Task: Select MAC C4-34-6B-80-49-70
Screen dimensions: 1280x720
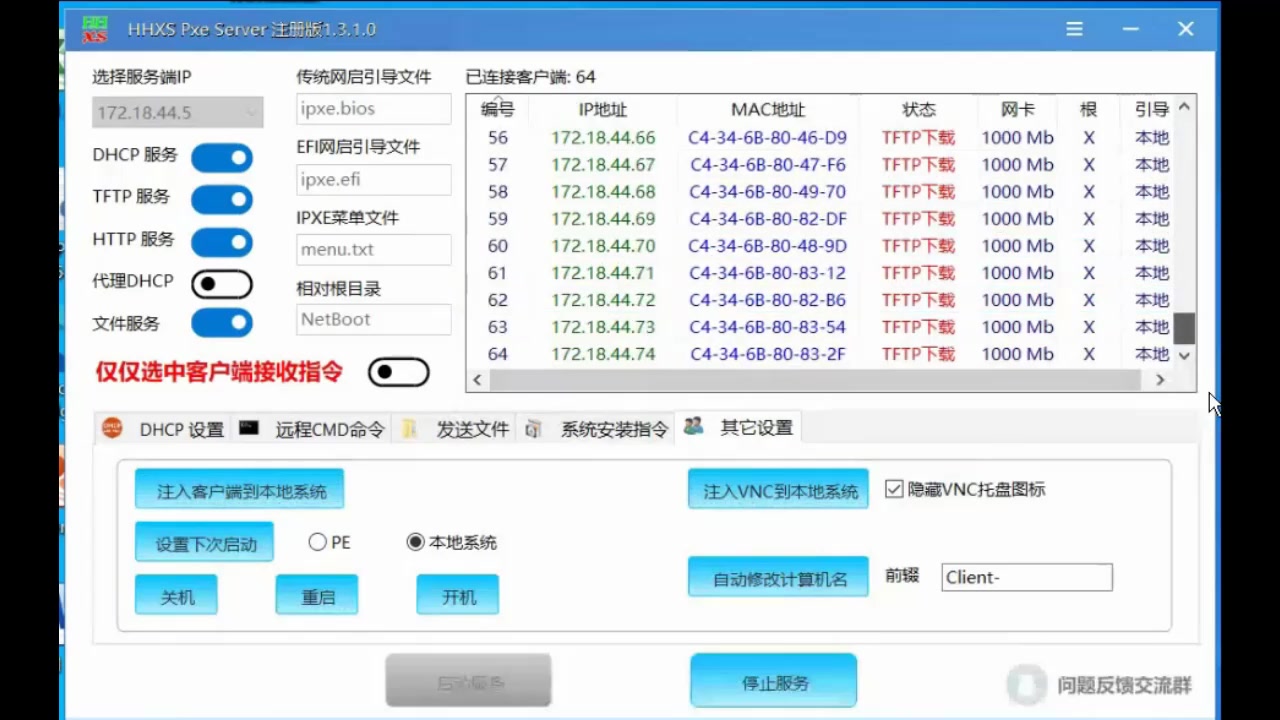Action: tap(767, 192)
